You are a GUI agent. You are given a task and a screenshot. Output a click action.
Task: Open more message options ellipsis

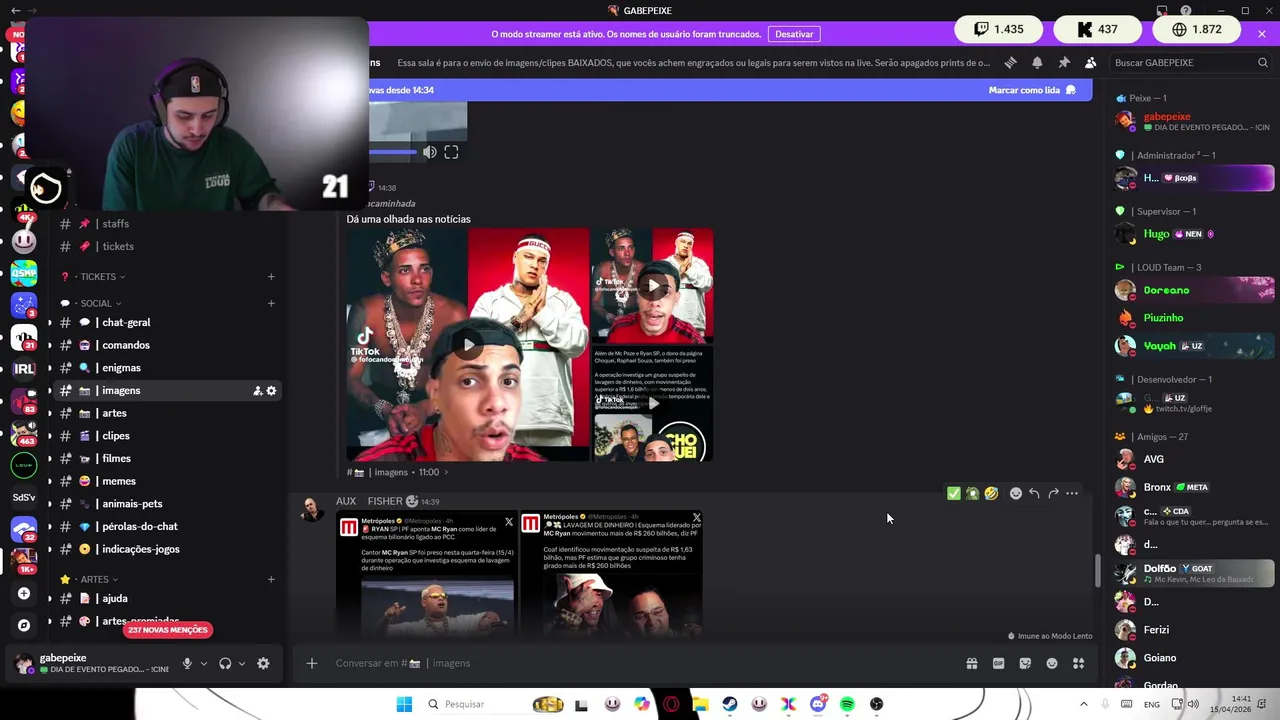[x=1072, y=493]
